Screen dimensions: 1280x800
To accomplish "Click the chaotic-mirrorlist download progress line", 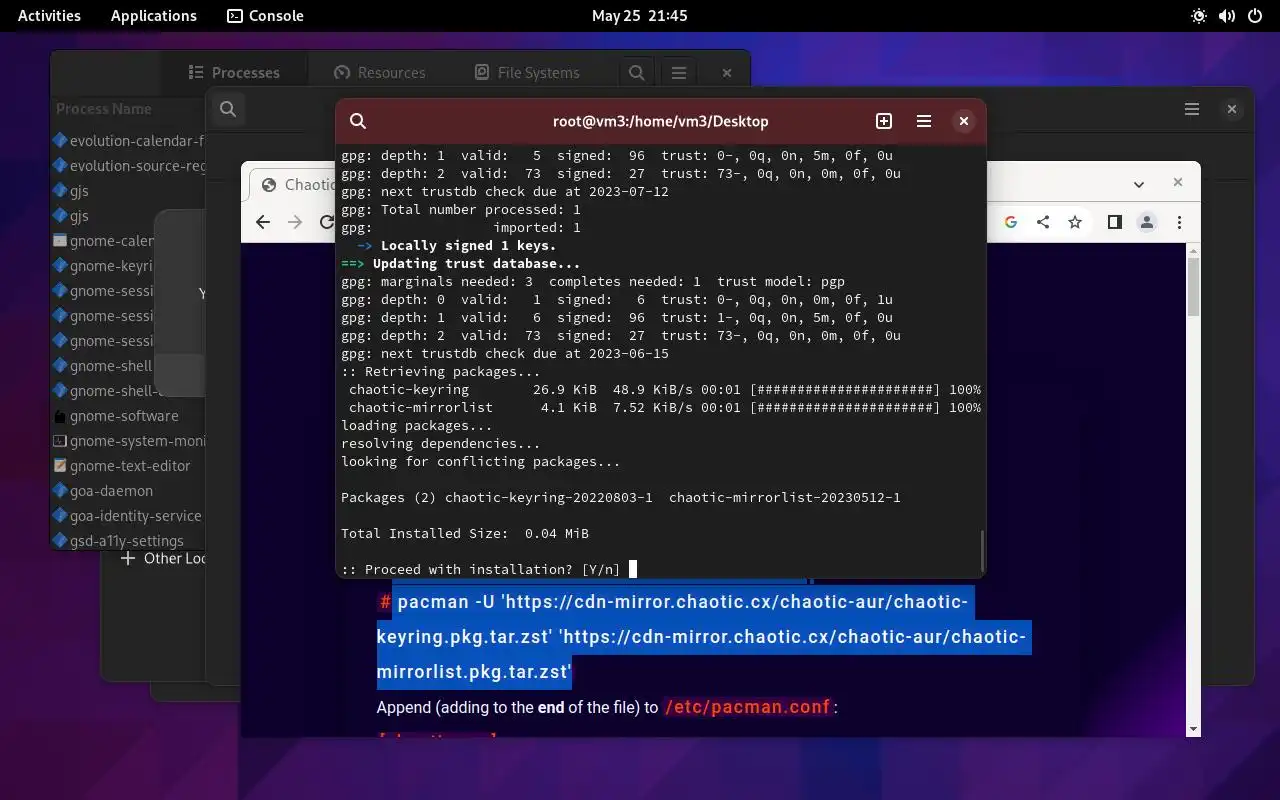I will click(x=661, y=407).
